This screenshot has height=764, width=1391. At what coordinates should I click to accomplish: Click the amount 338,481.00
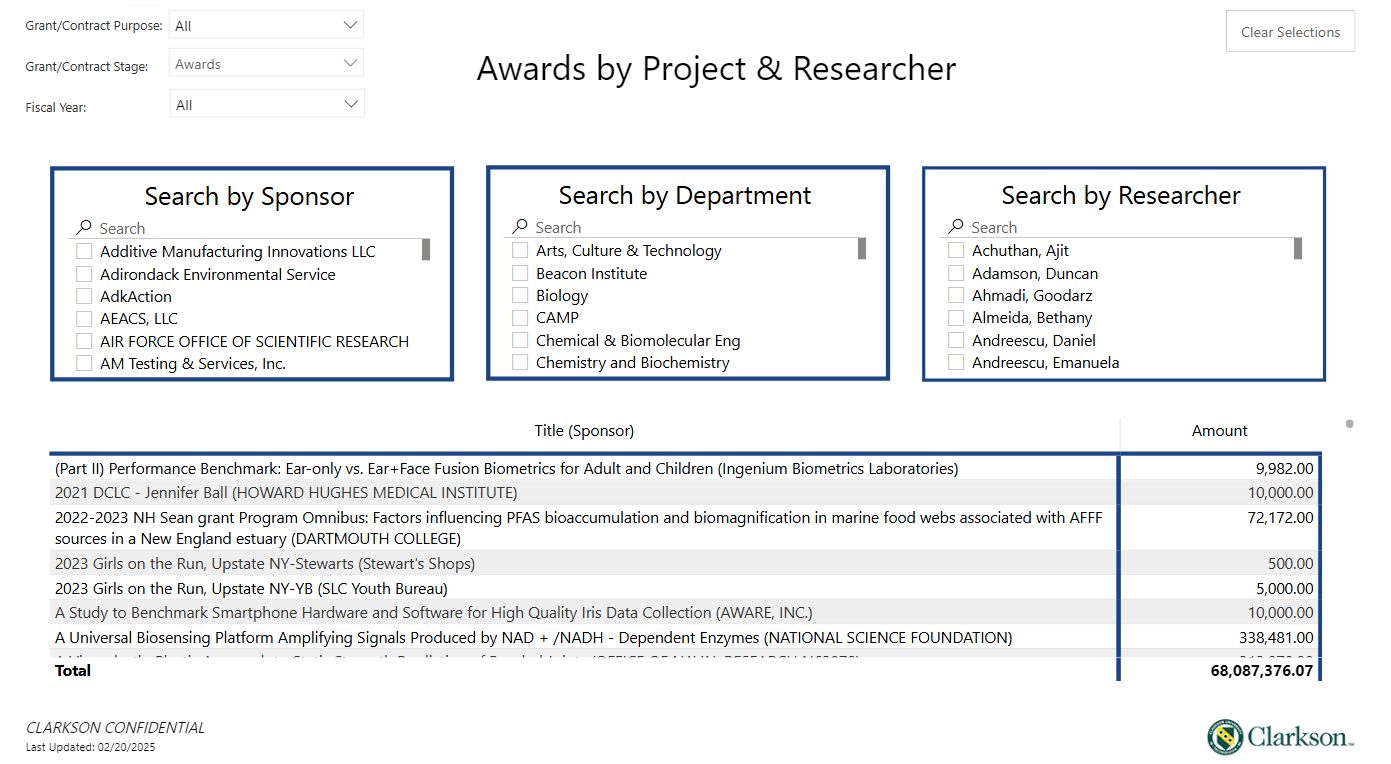tap(1277, 637)
